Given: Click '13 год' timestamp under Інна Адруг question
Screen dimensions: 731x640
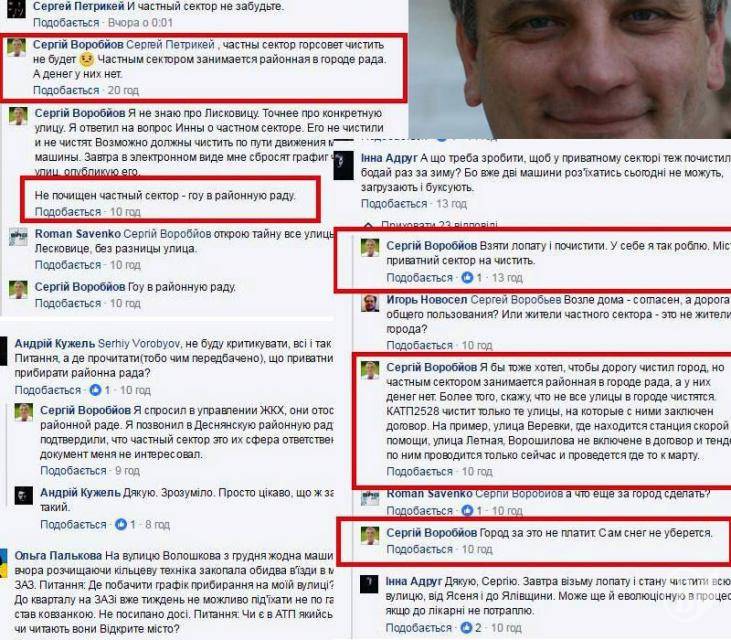Looking at the screenshot, I should [451, 204].
